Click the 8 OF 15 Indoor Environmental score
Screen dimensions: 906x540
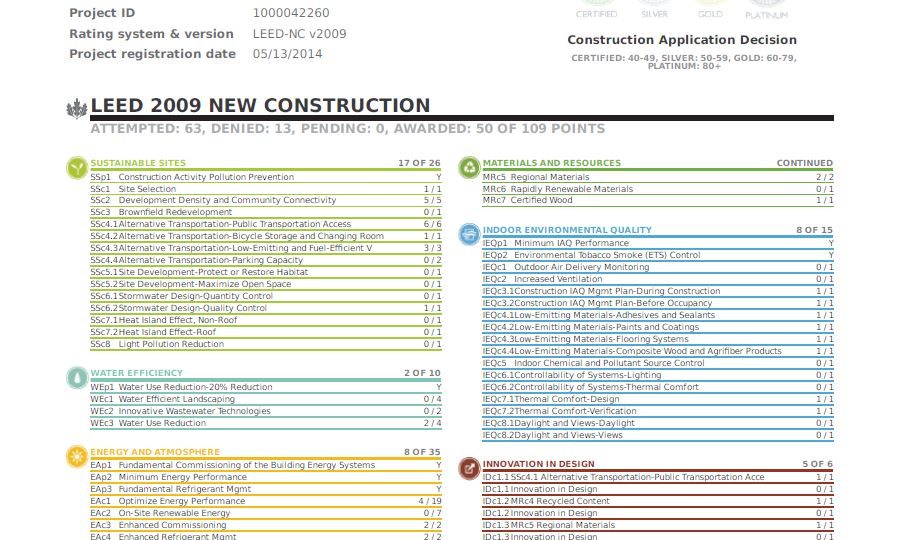click(x=814, y=230)
